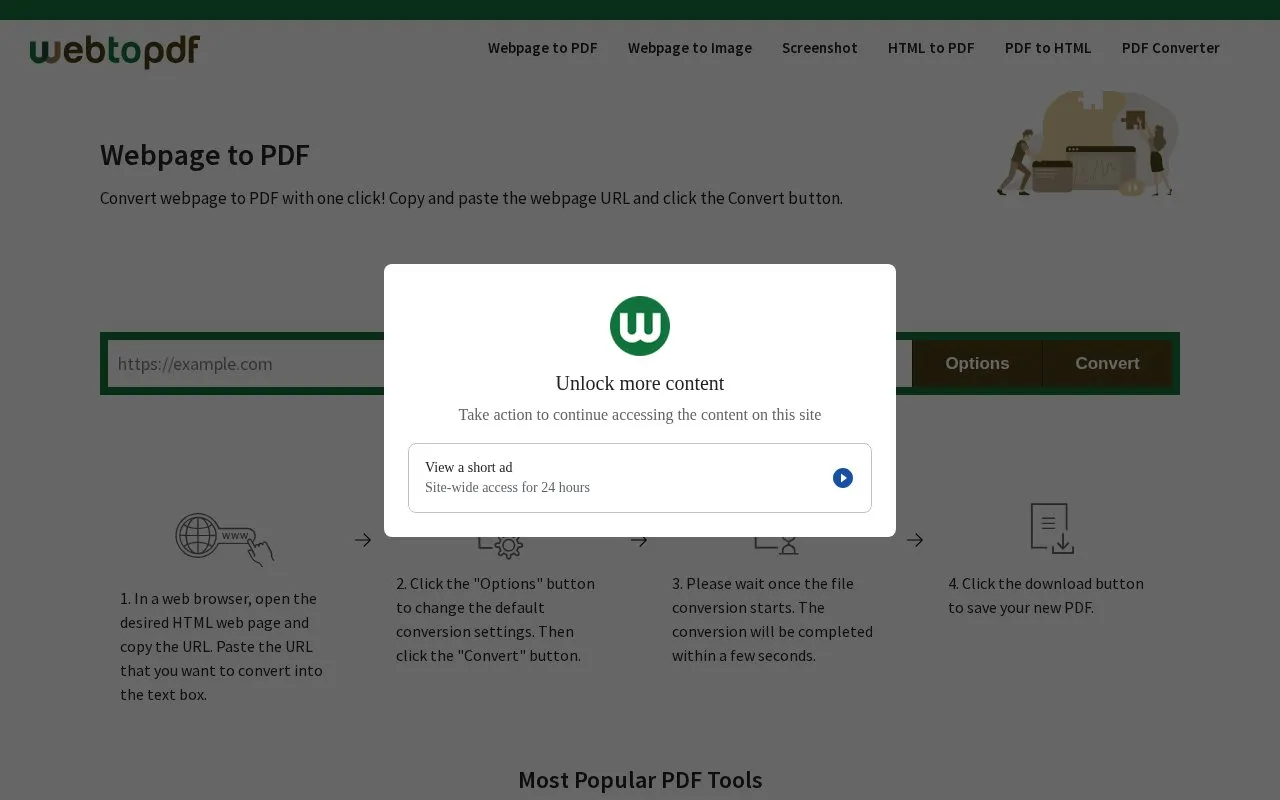Click the Convert button

[x=1107, y=364]
